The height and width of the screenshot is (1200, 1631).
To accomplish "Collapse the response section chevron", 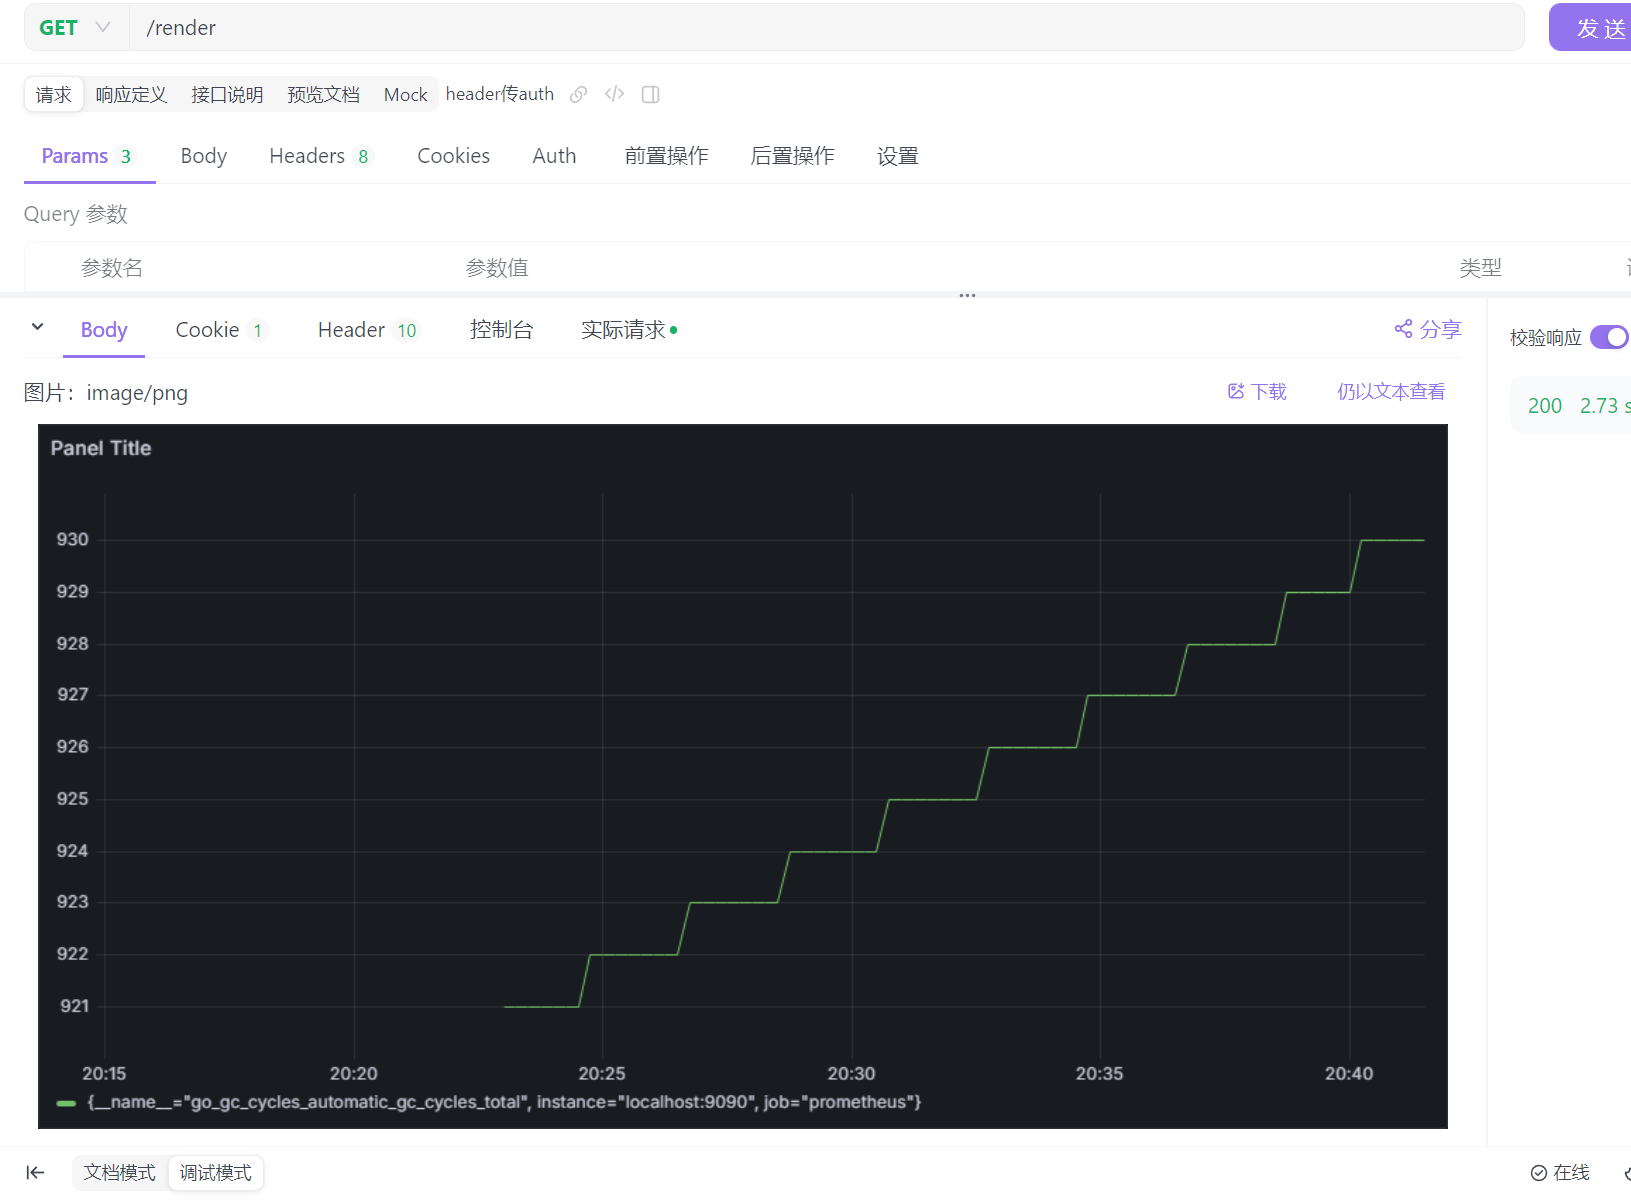I will point(37,327).
